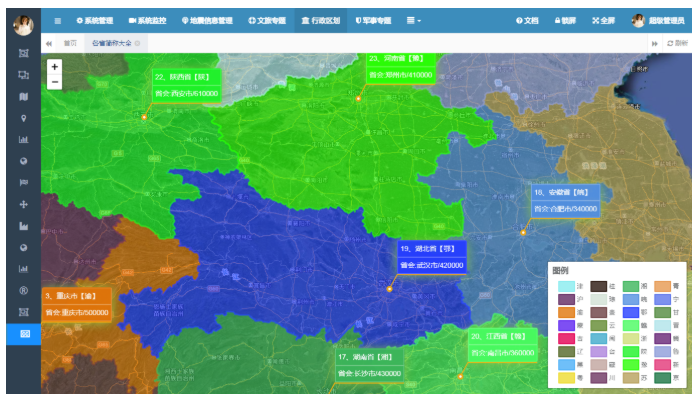Open the sidebar desktop monitor icon

pos(24,75)
